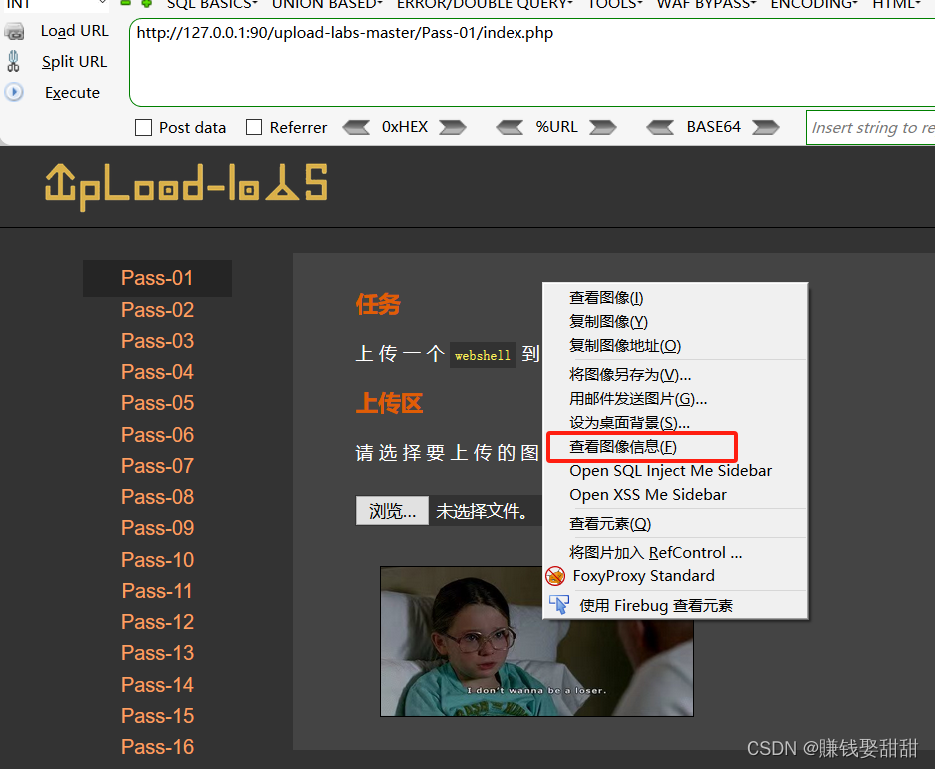
Task: Choose 将图像另存为(V)... entry
Action: point(675,374)
